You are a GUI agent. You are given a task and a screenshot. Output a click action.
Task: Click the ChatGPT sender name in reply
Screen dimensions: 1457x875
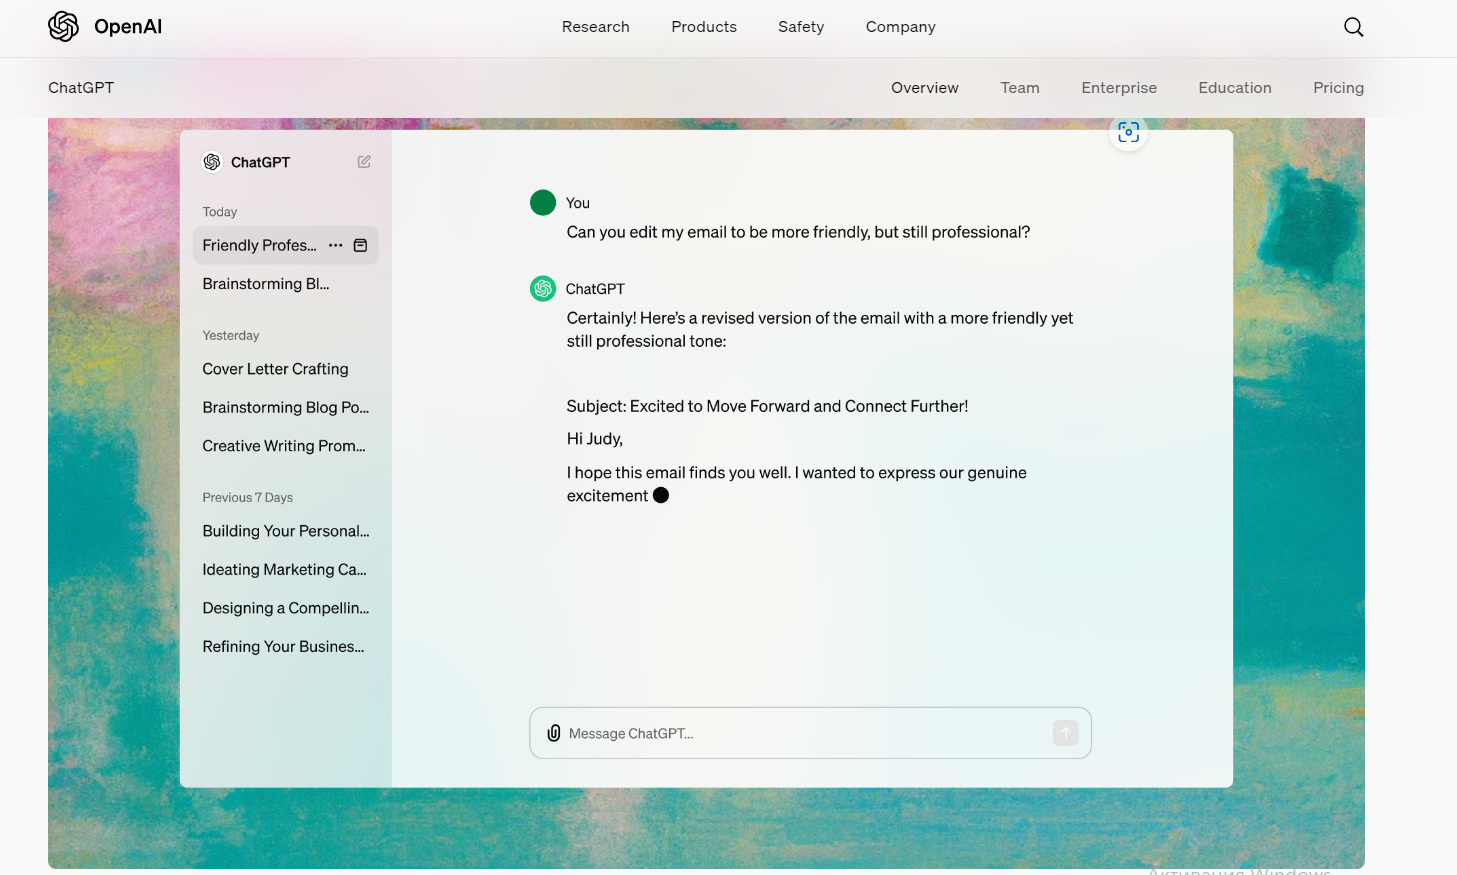point(595,289)
